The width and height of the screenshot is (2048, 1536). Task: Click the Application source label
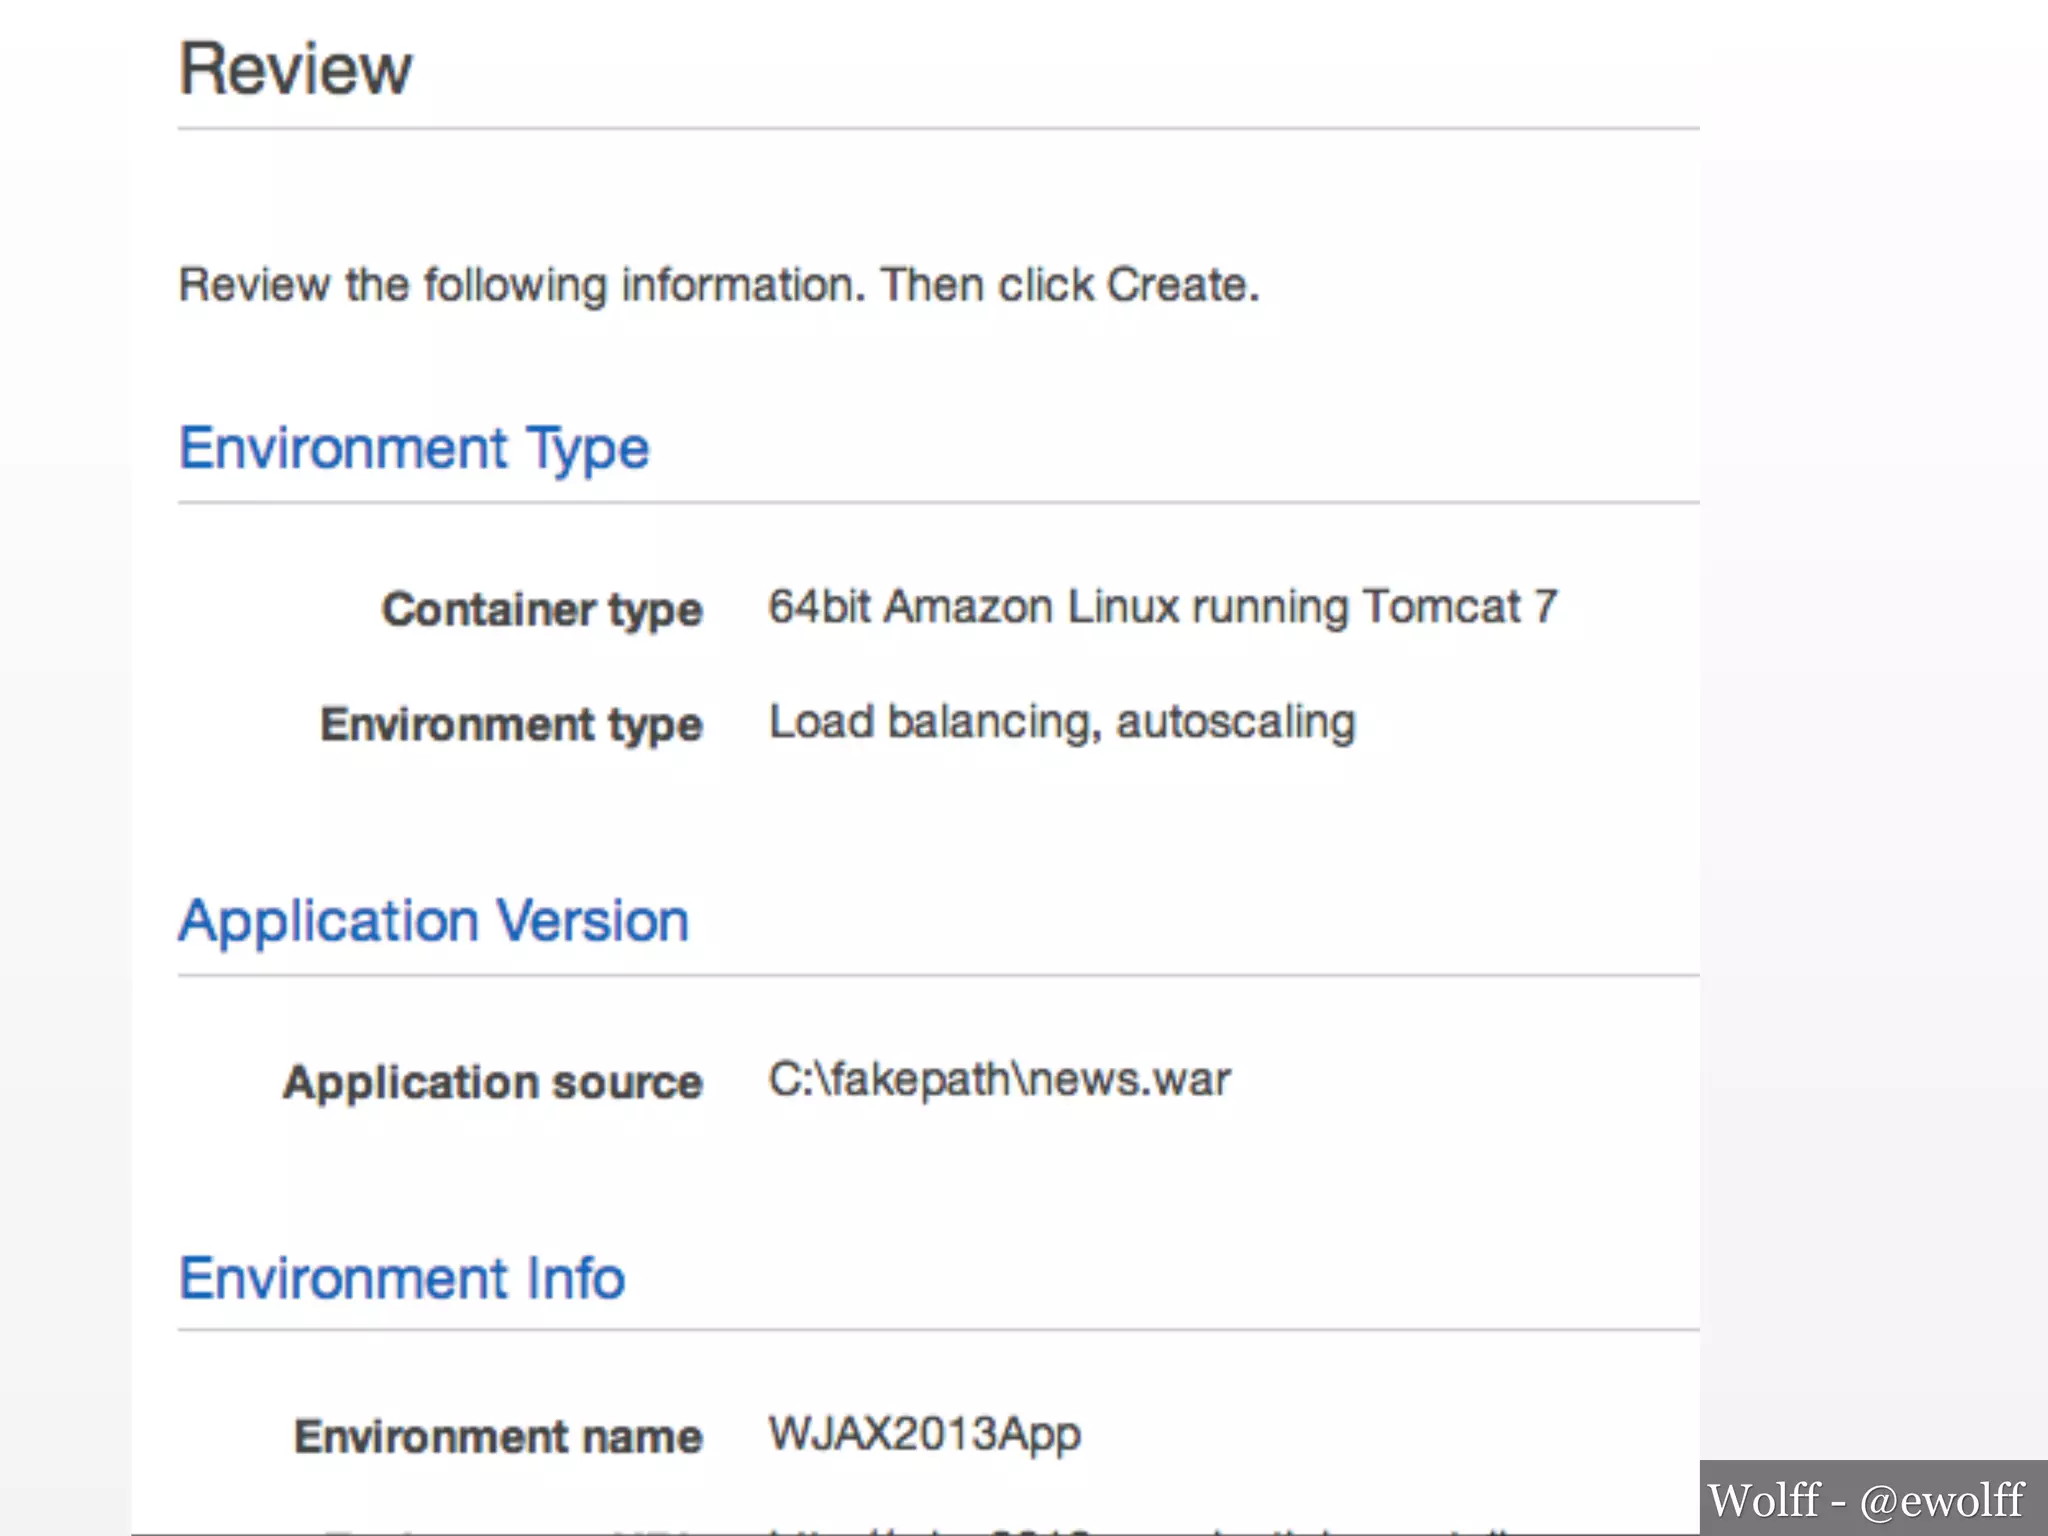click(493, 1082)
